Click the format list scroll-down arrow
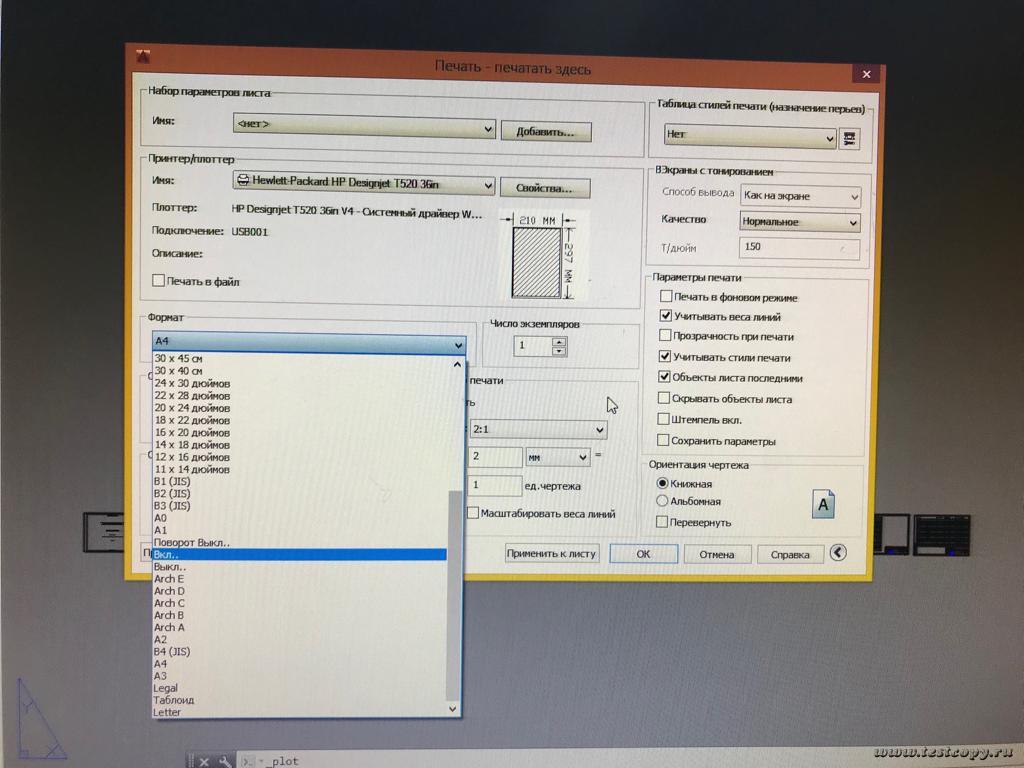This screenshot has width=1024, height=768. click(454, 708)
